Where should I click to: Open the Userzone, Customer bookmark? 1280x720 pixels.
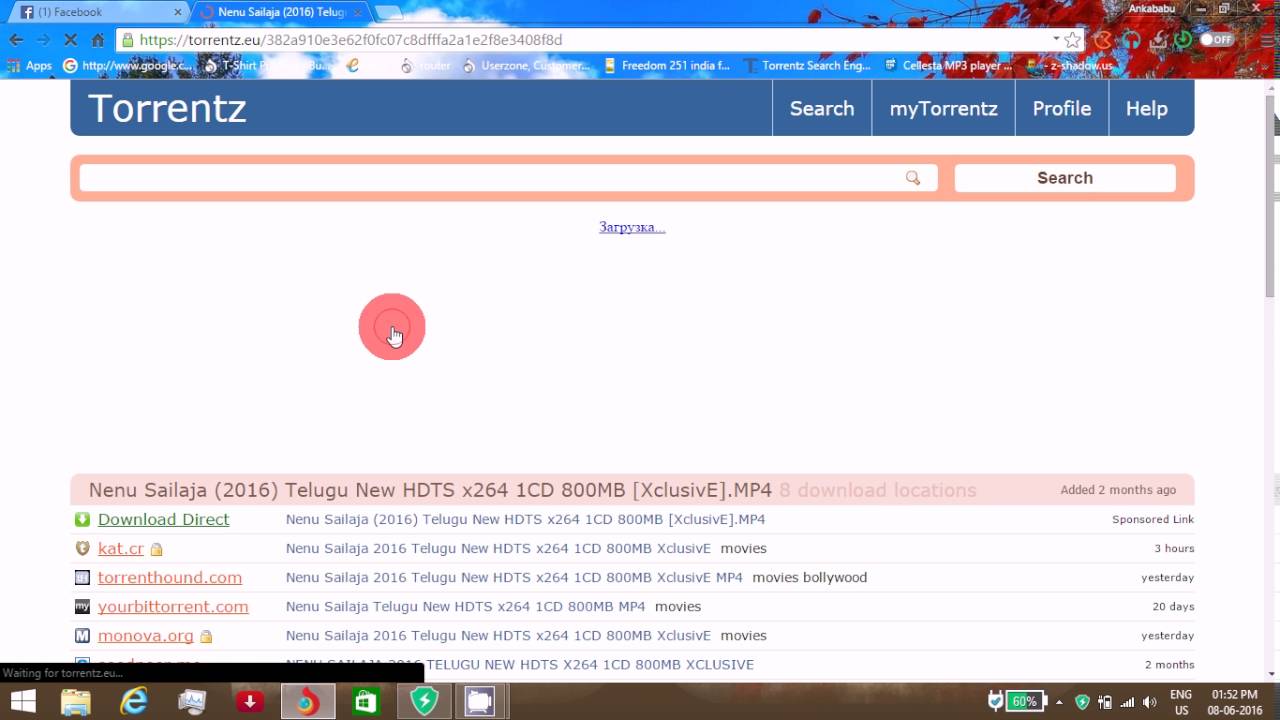pyautogui.click(x=526, y=66)
